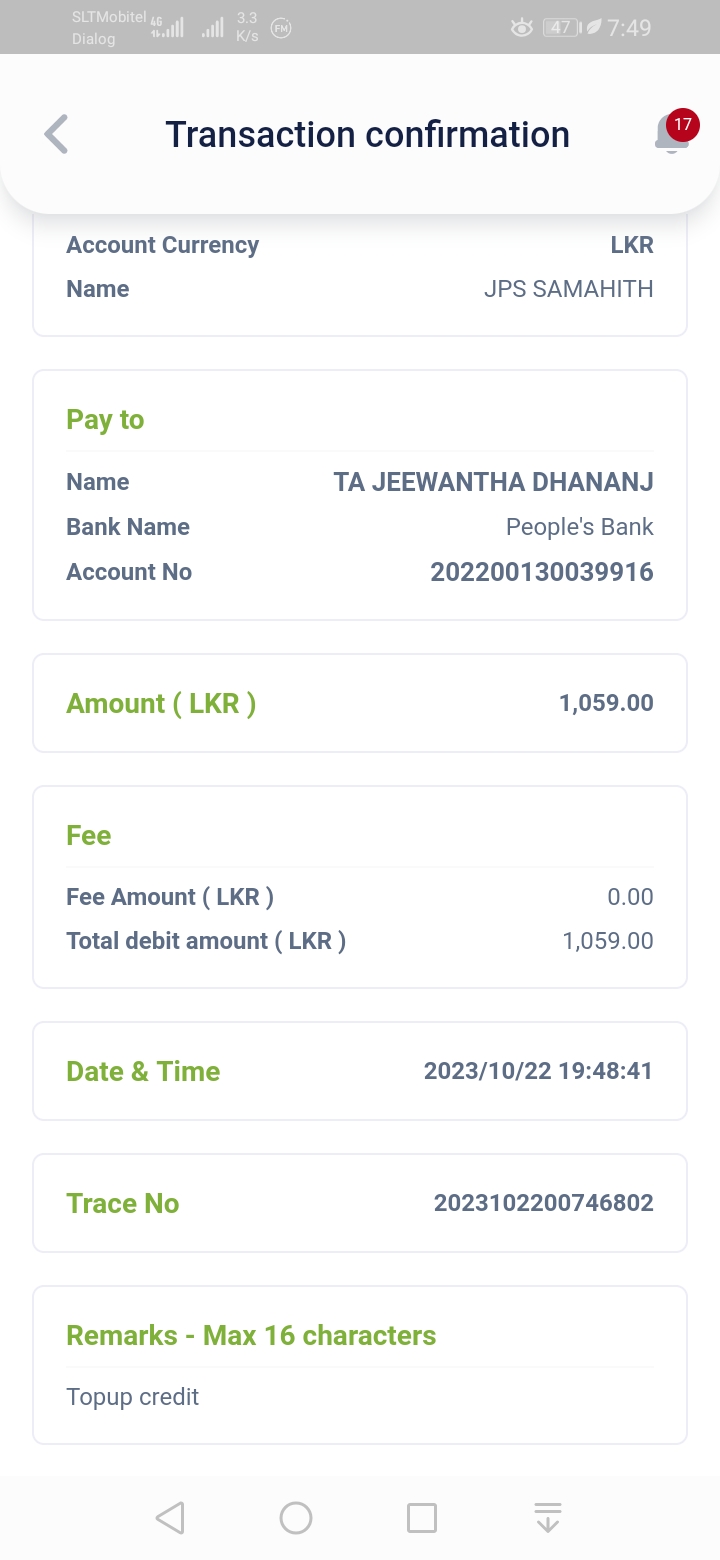
Task: Tap the Transaction confirmation title
Action: [367, 134]
